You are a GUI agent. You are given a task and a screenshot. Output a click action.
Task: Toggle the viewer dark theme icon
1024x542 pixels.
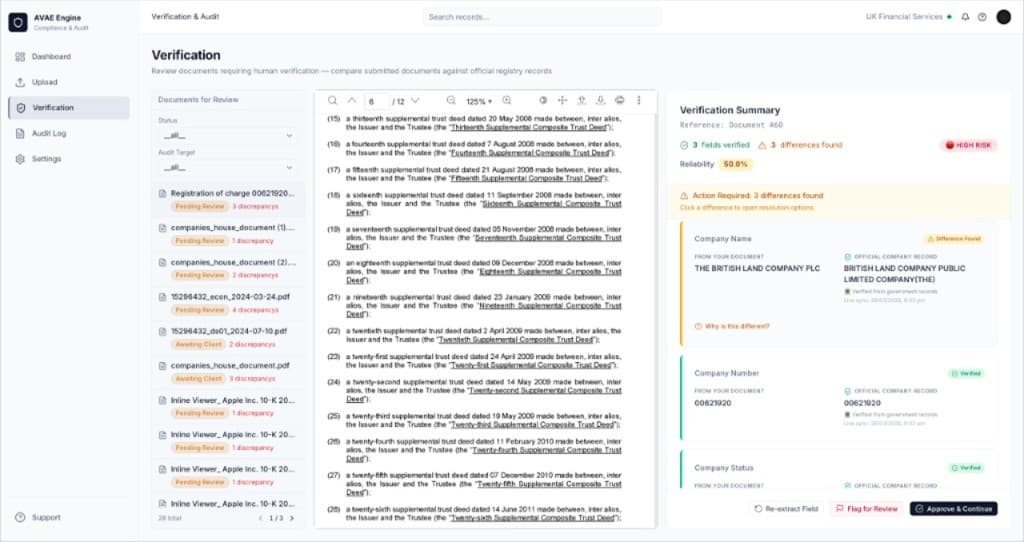point(543,101)
